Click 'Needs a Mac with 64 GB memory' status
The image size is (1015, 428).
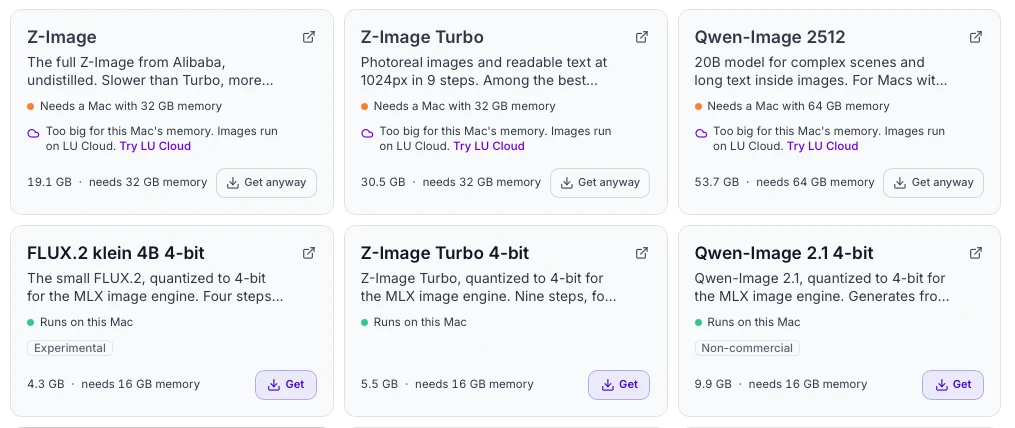798,106
